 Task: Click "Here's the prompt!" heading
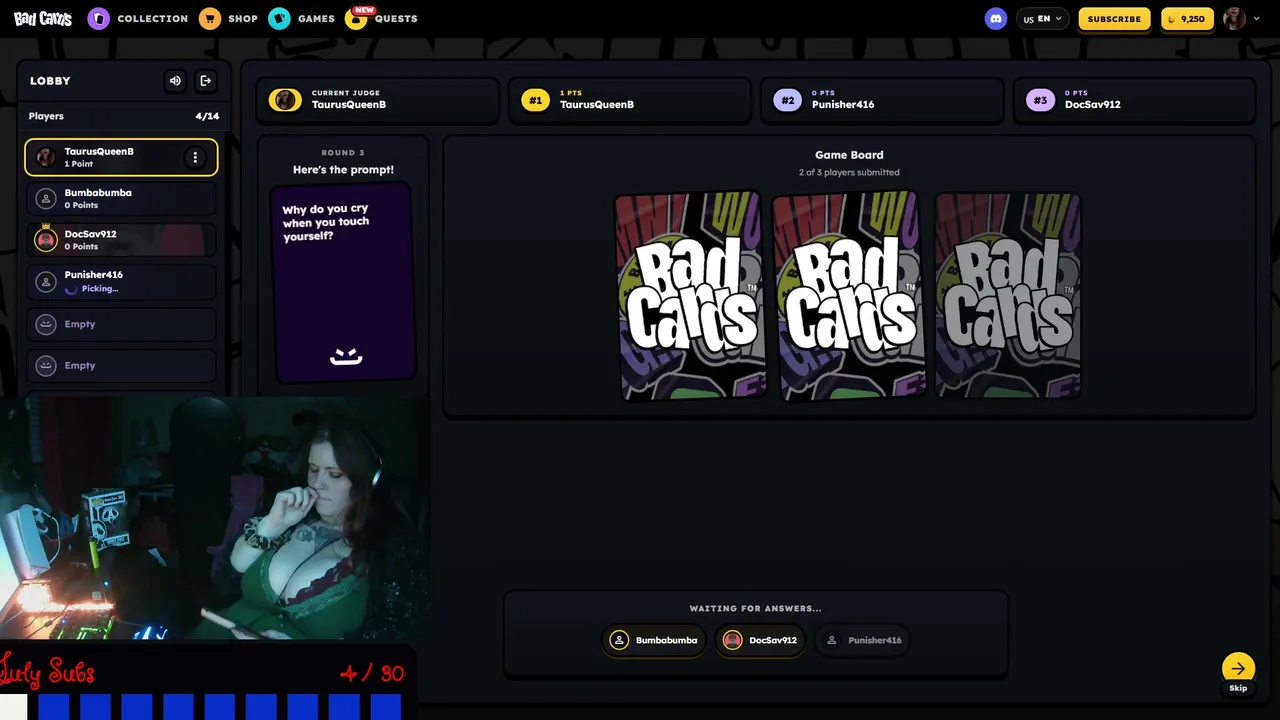click(x=343, y=170)
